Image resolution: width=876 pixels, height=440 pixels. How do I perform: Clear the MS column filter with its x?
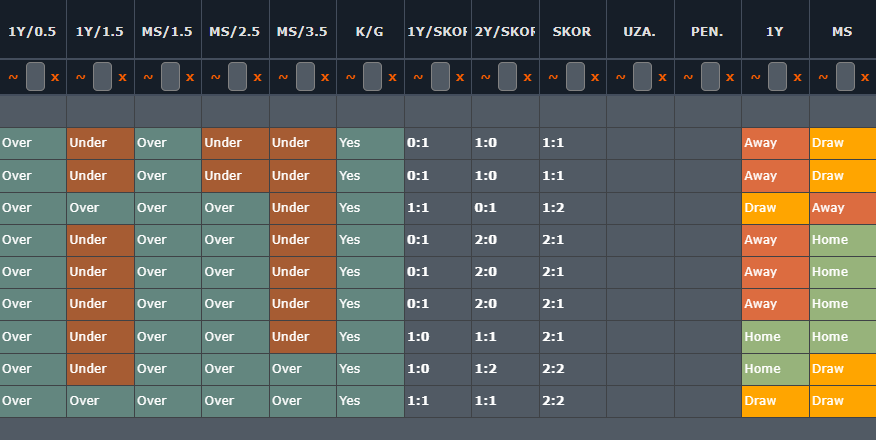865,77
